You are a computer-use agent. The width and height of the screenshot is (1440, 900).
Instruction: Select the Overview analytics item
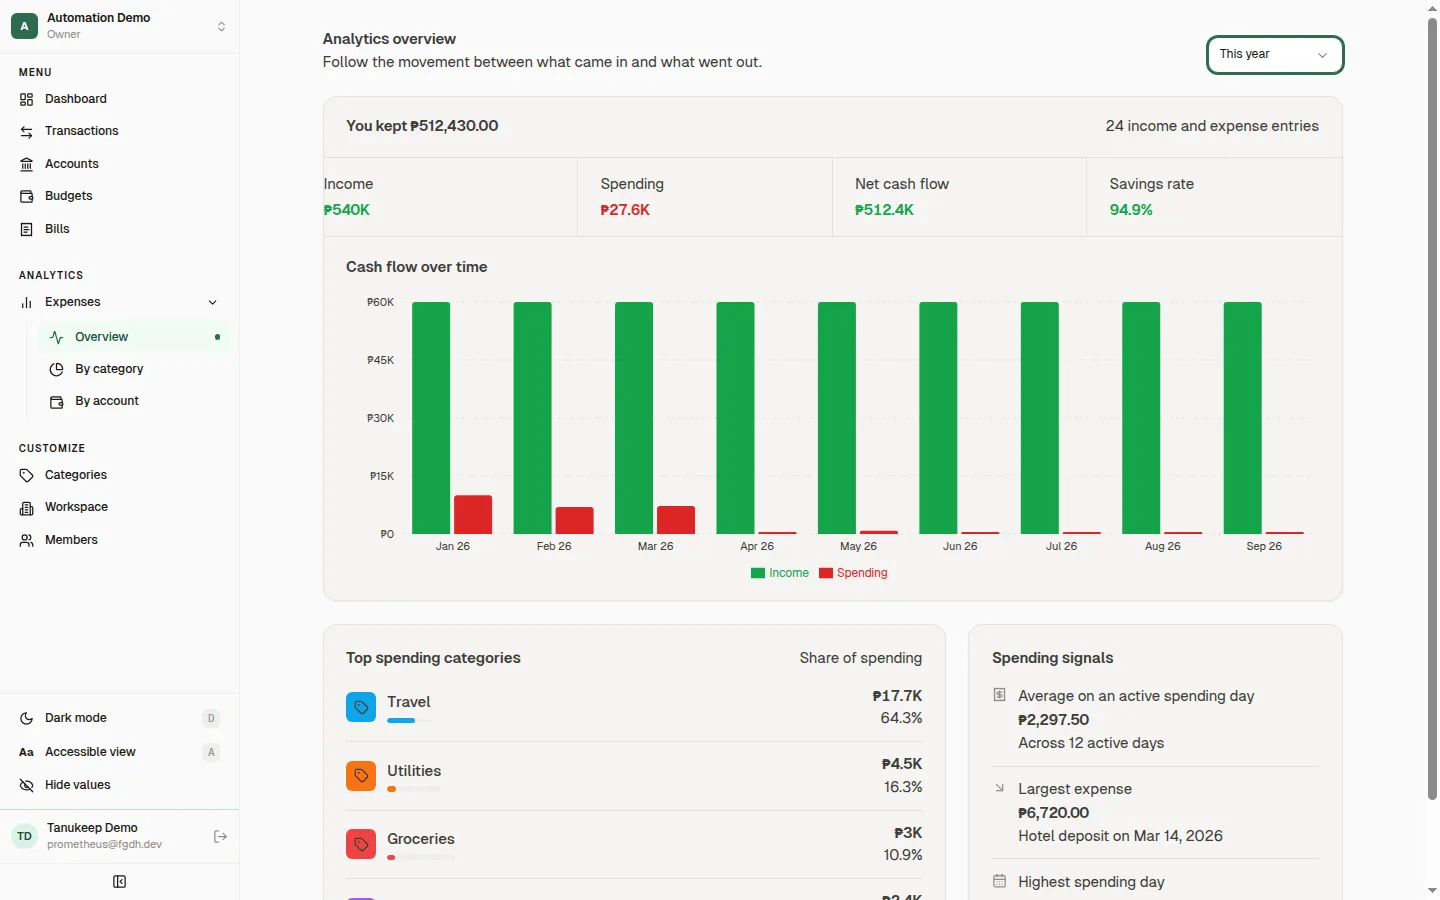click(x=134, y=337)
